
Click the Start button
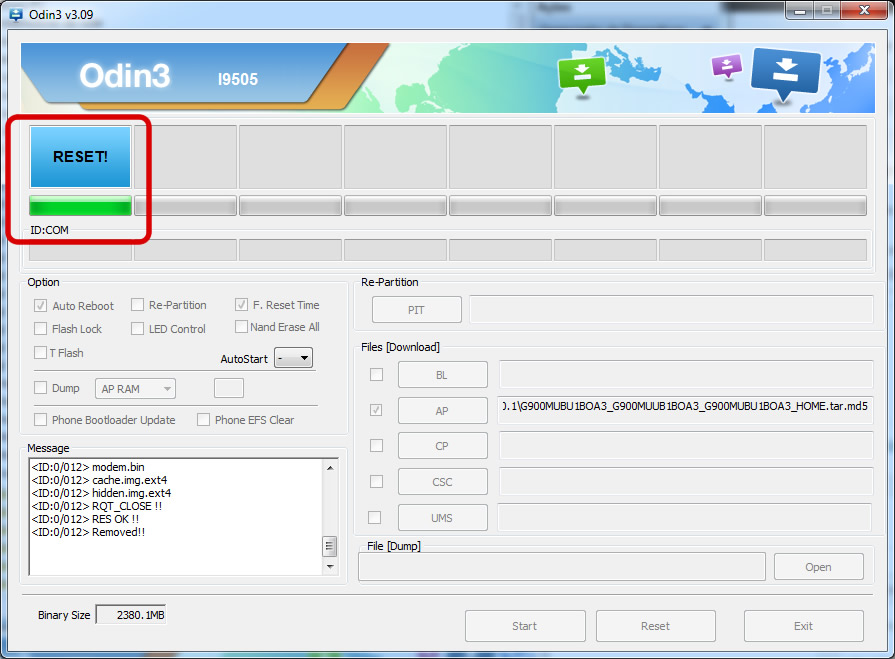525,626
